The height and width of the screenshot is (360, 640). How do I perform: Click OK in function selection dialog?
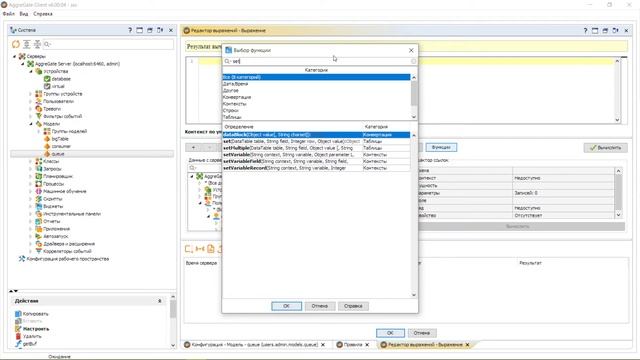(x=287, y=306)
